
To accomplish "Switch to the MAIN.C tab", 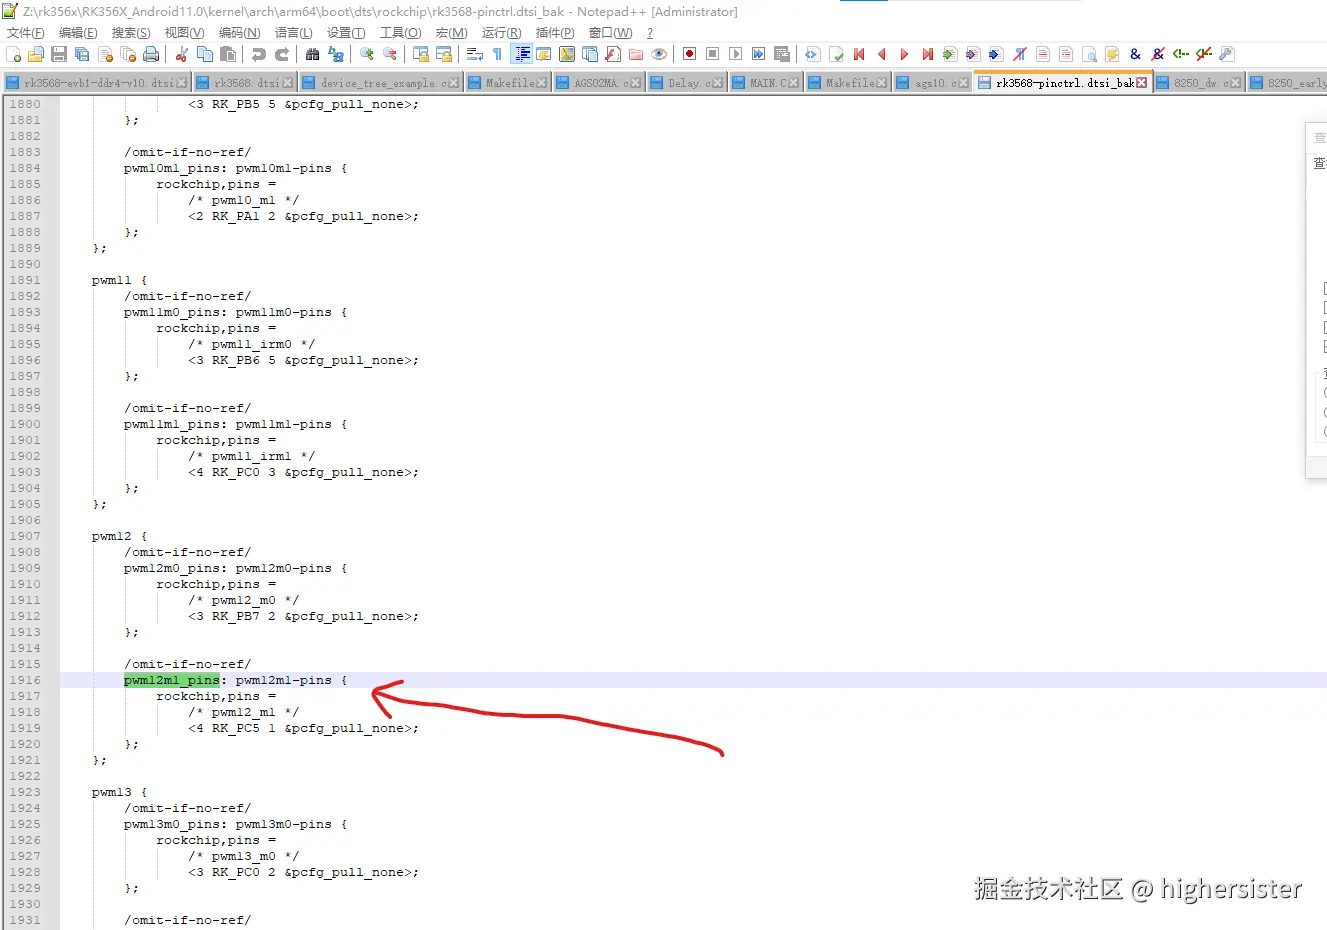I will pos(766,83).
